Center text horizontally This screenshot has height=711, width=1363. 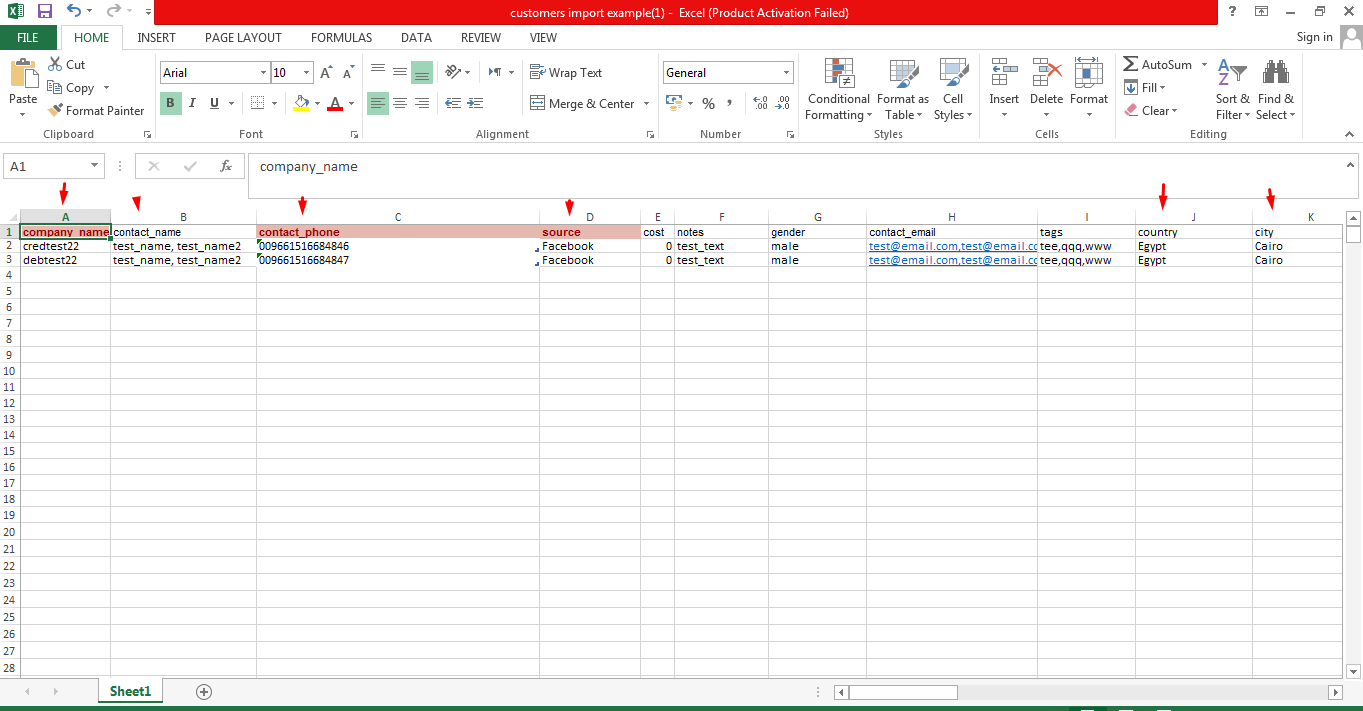(399, 103)
